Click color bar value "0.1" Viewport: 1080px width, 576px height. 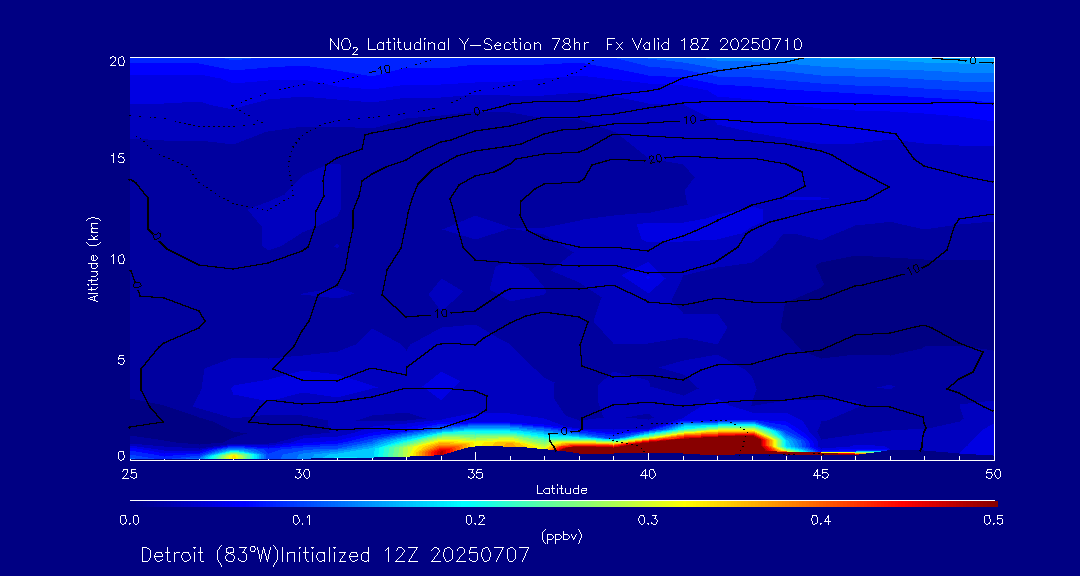(x=302, y=521)
